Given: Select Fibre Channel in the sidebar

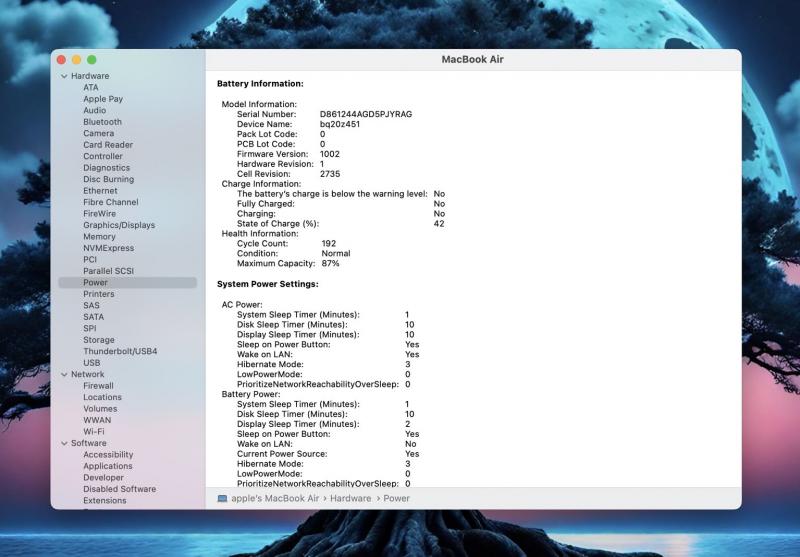Looking at the screenshot, I should (111, 202).
